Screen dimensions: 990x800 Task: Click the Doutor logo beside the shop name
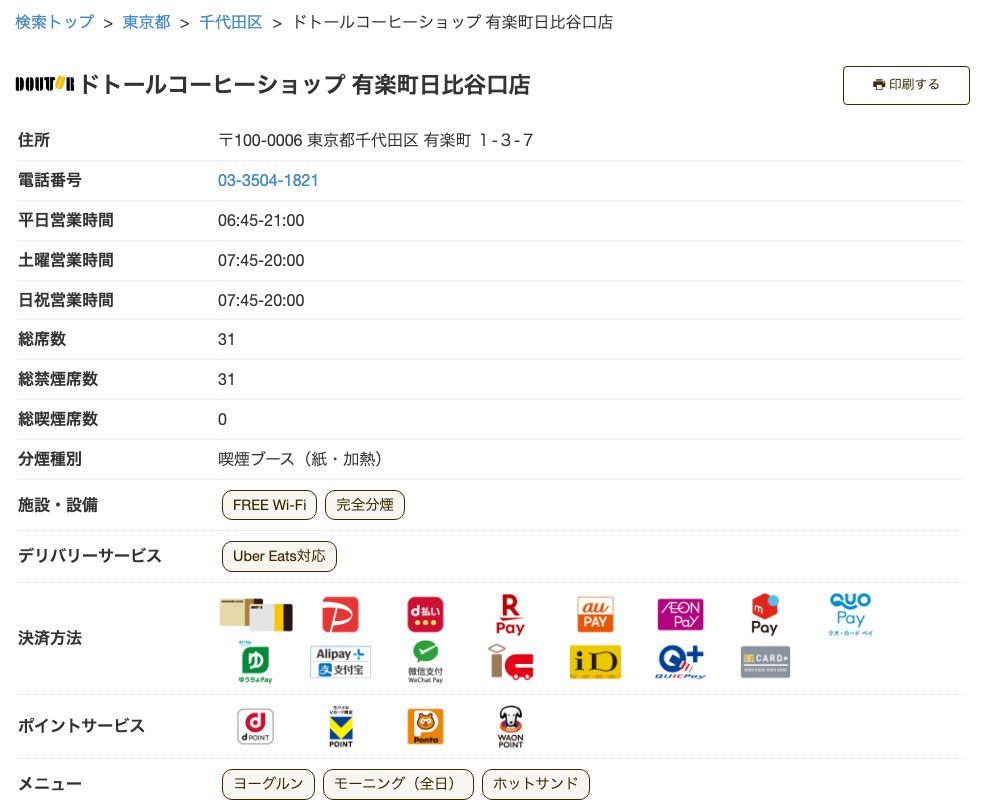45,84
